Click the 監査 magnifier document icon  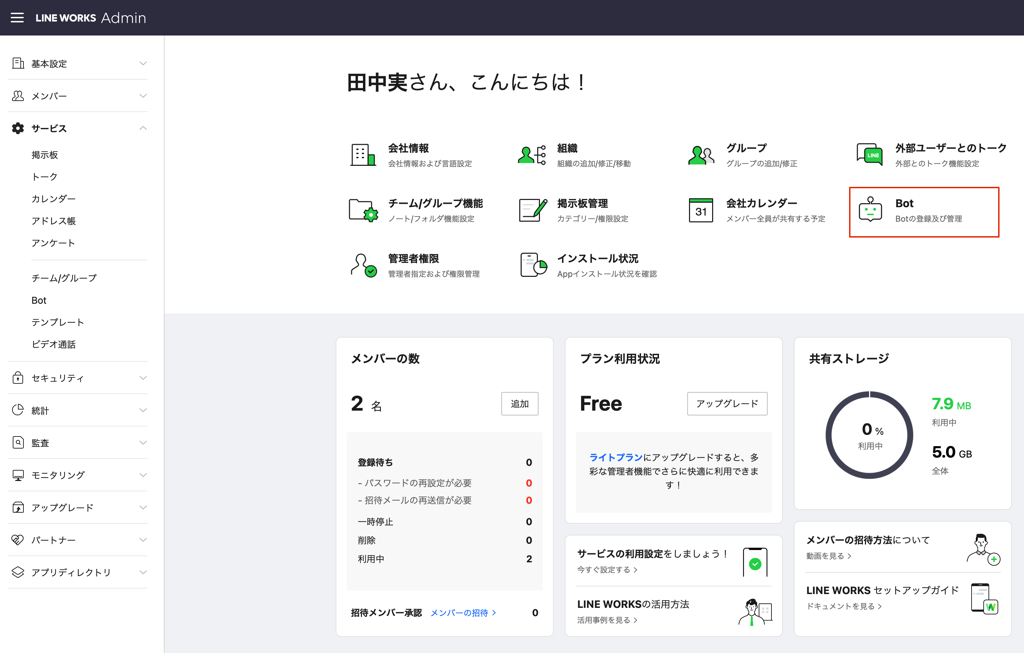click(x=18, y=443)
